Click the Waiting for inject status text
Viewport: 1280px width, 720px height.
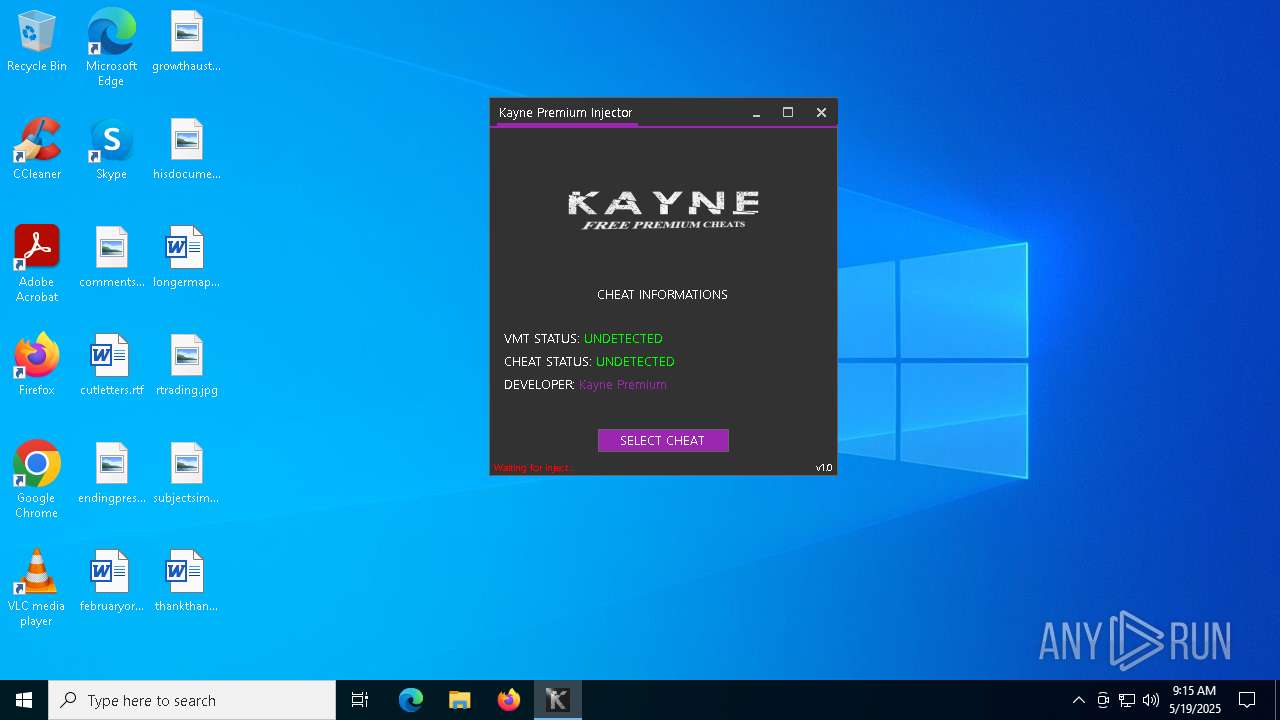click(533, 468)
